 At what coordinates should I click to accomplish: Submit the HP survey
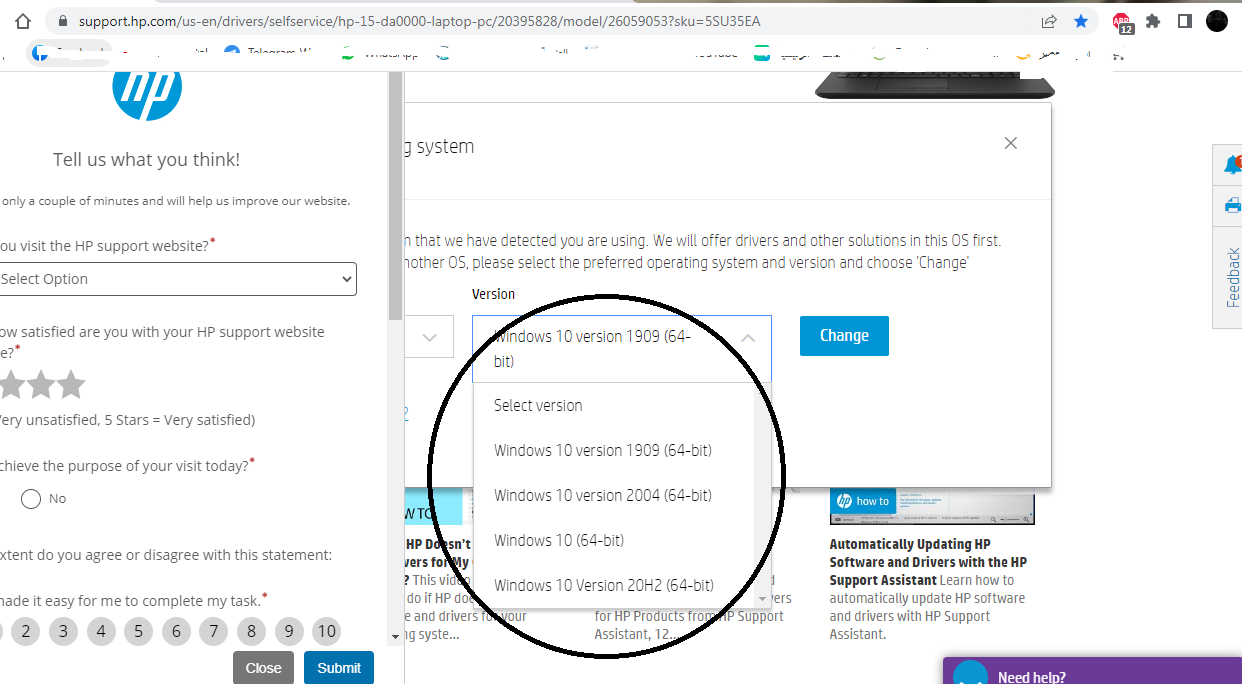(339, 668)
